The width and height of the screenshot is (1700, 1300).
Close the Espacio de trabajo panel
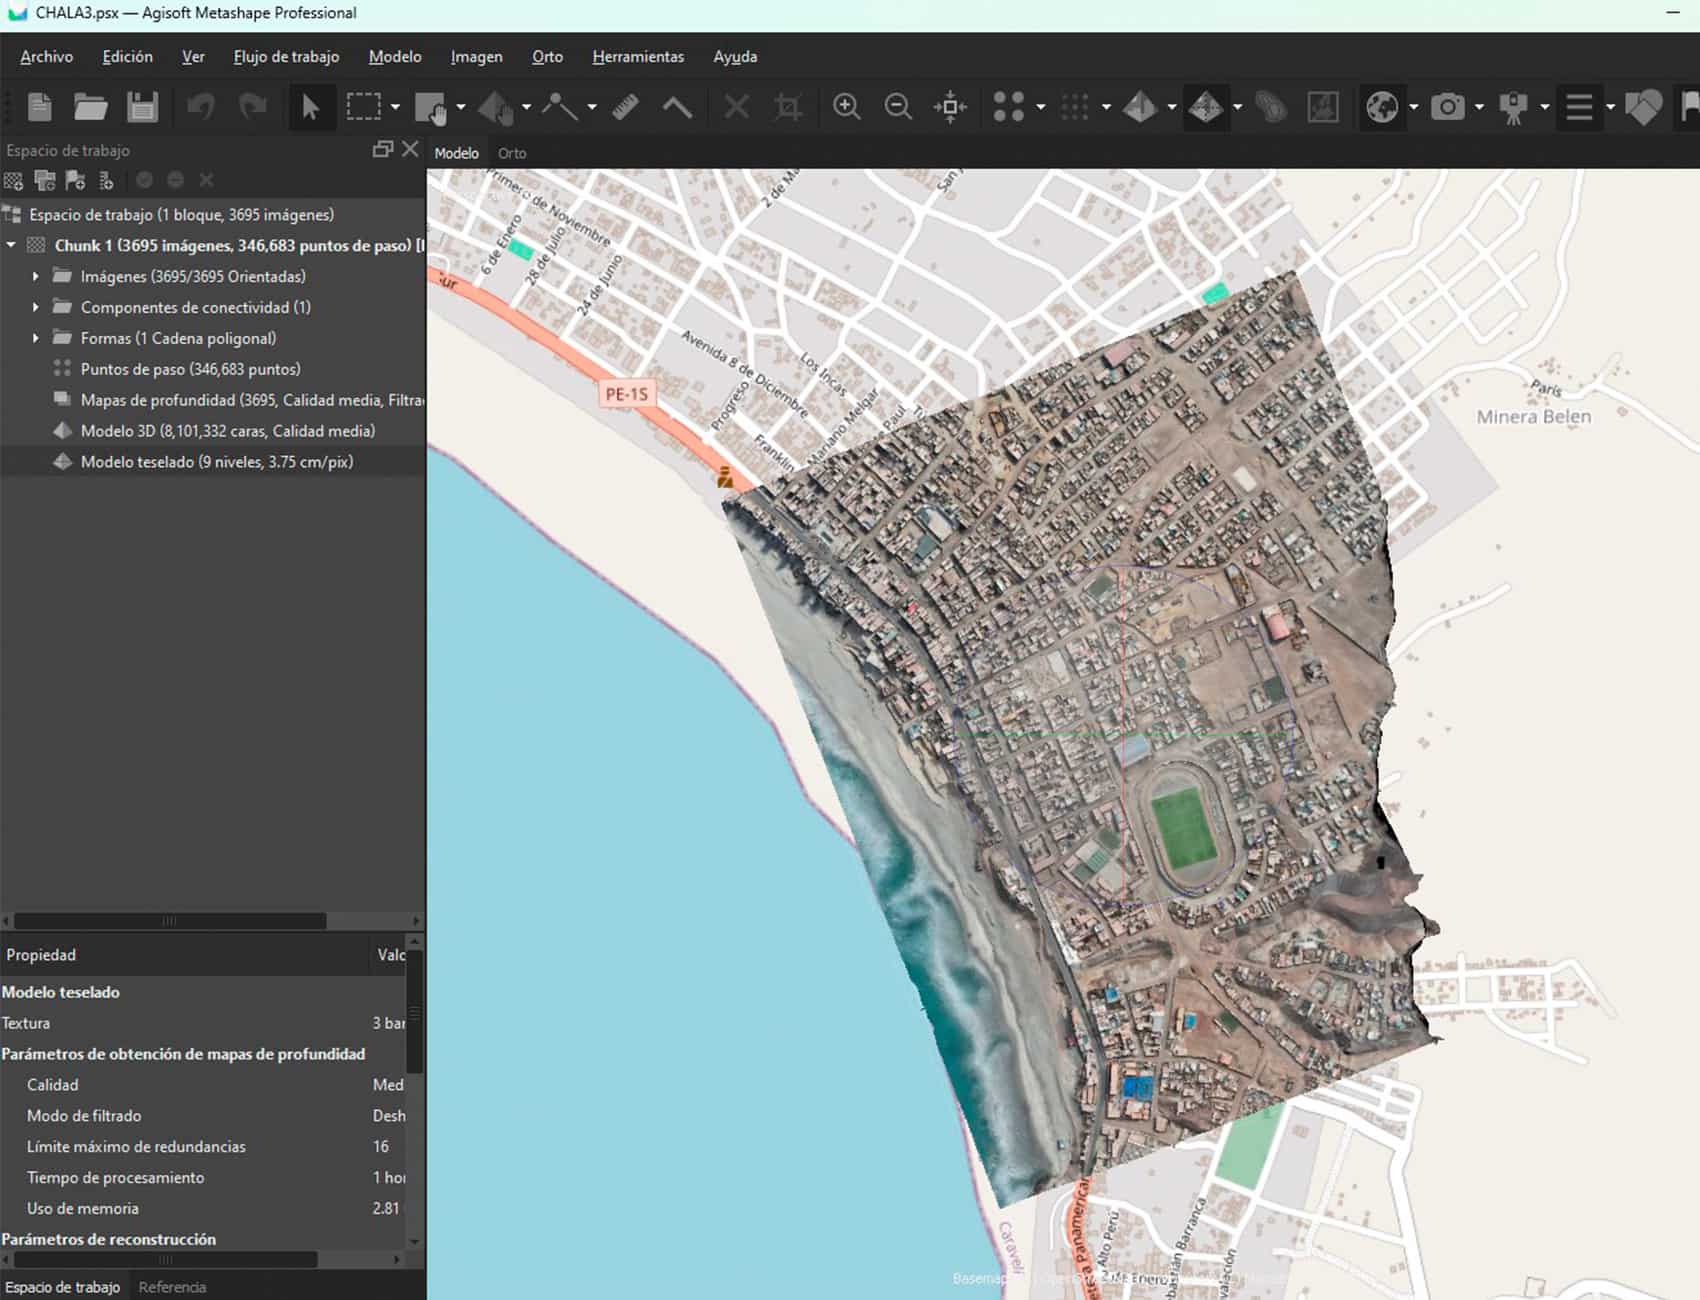click(x=410, y=149)
